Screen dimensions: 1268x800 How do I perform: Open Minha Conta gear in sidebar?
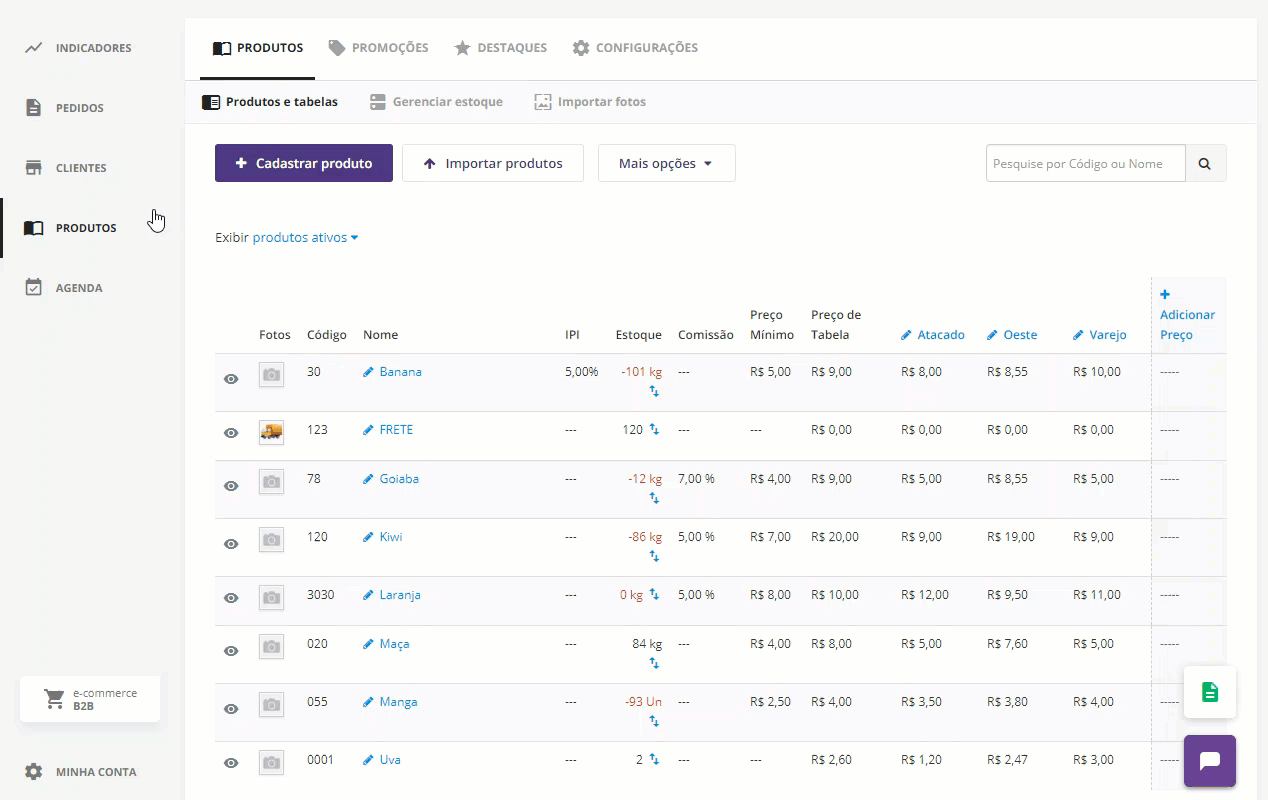pos(34,772)
